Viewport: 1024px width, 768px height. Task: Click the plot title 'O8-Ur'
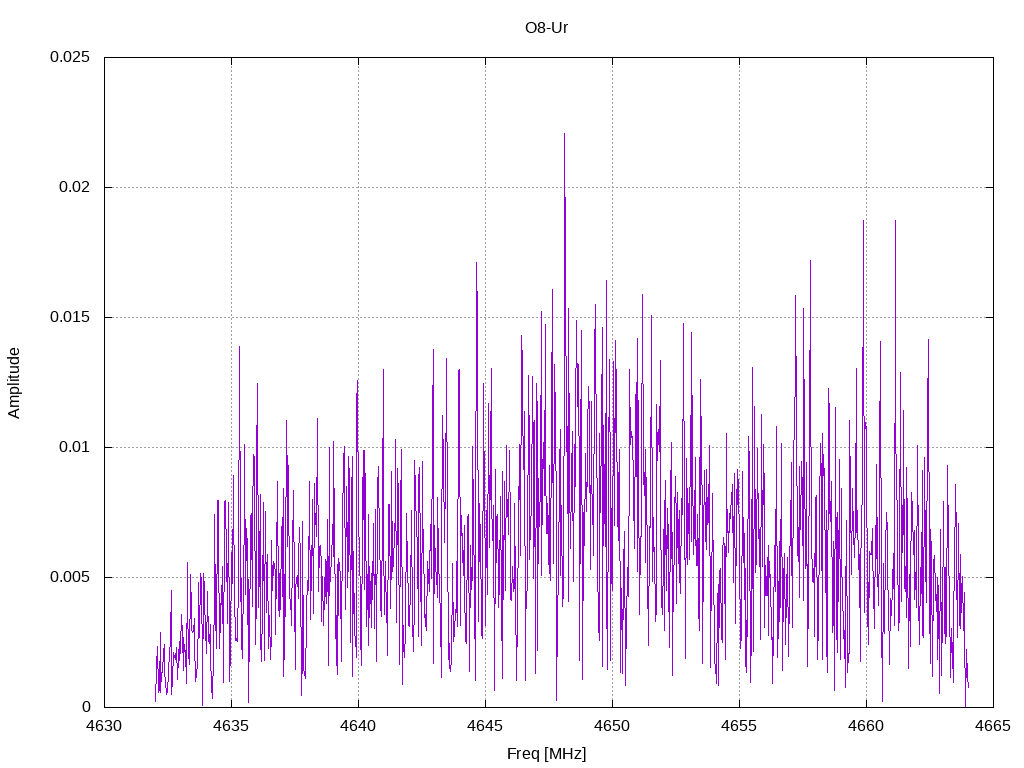tap(546, 28)
